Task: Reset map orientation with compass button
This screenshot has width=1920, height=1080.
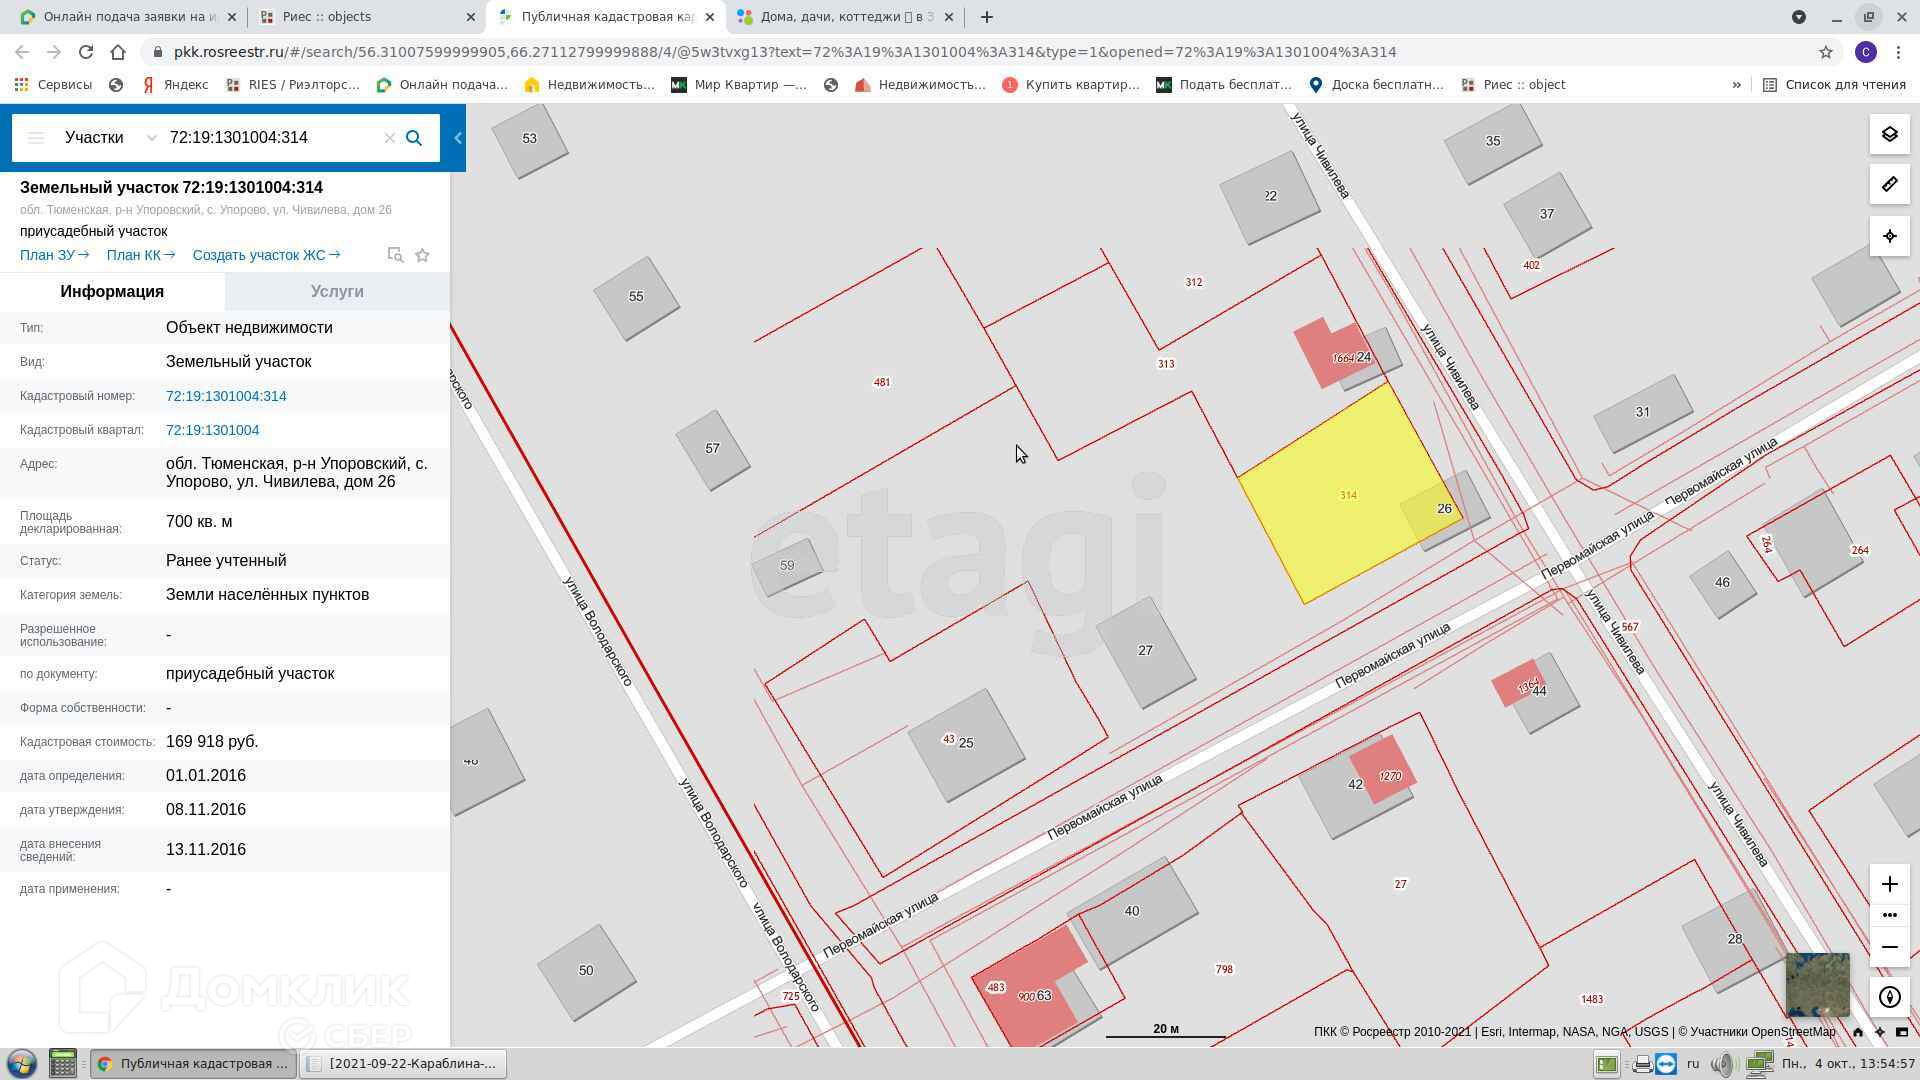Action: point(1889,997)
